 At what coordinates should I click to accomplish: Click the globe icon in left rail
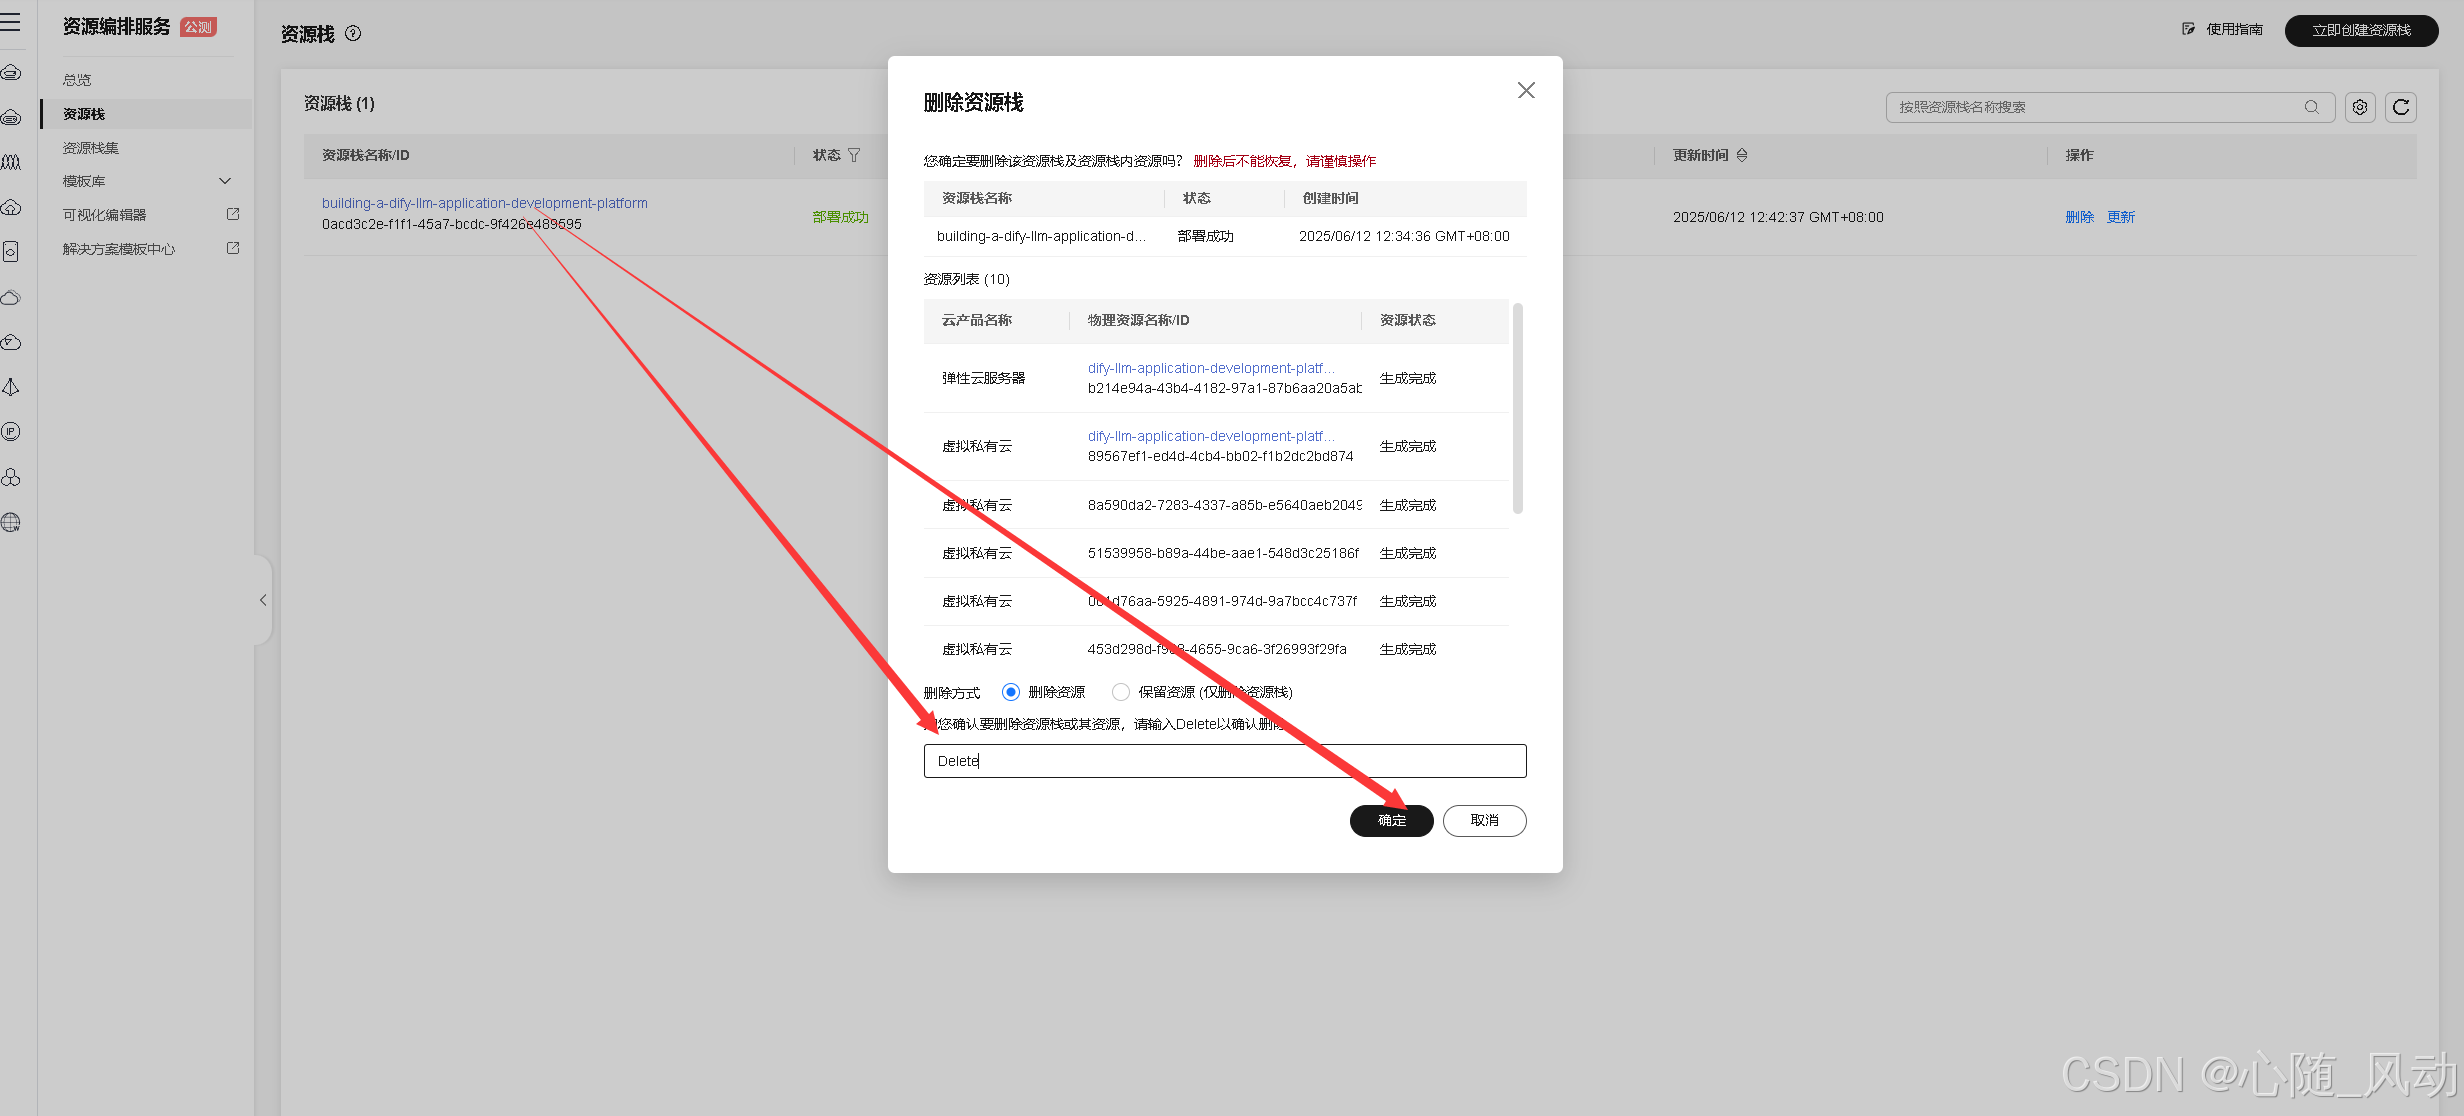[11, 522]
